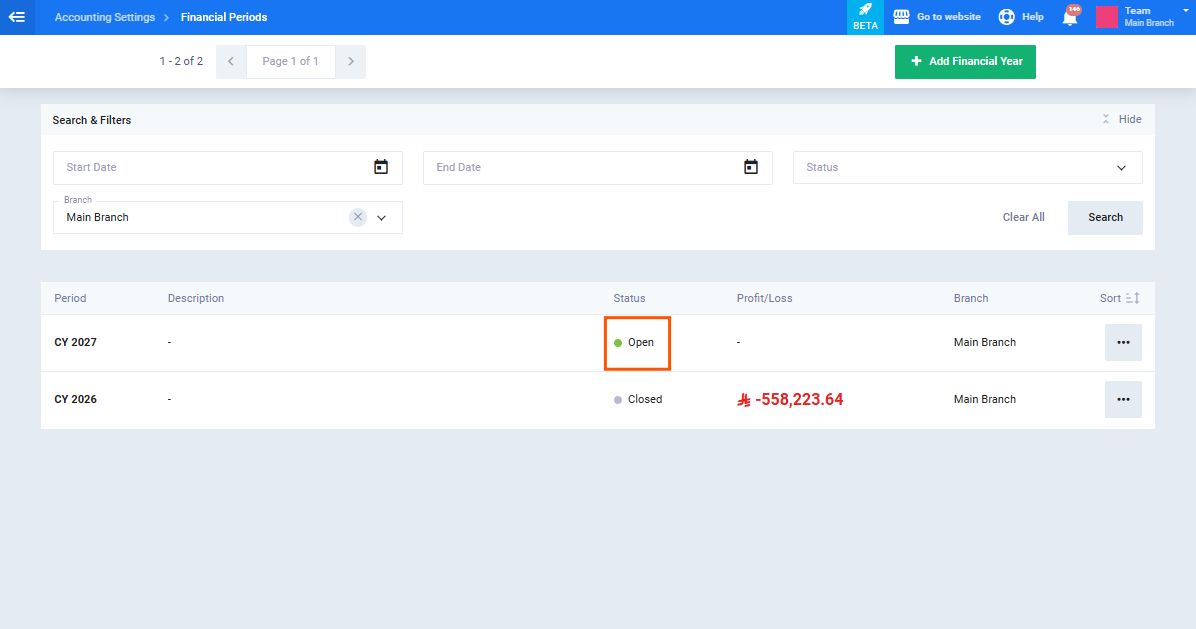
Task: Click the Status column header
Action: (629, 298)
